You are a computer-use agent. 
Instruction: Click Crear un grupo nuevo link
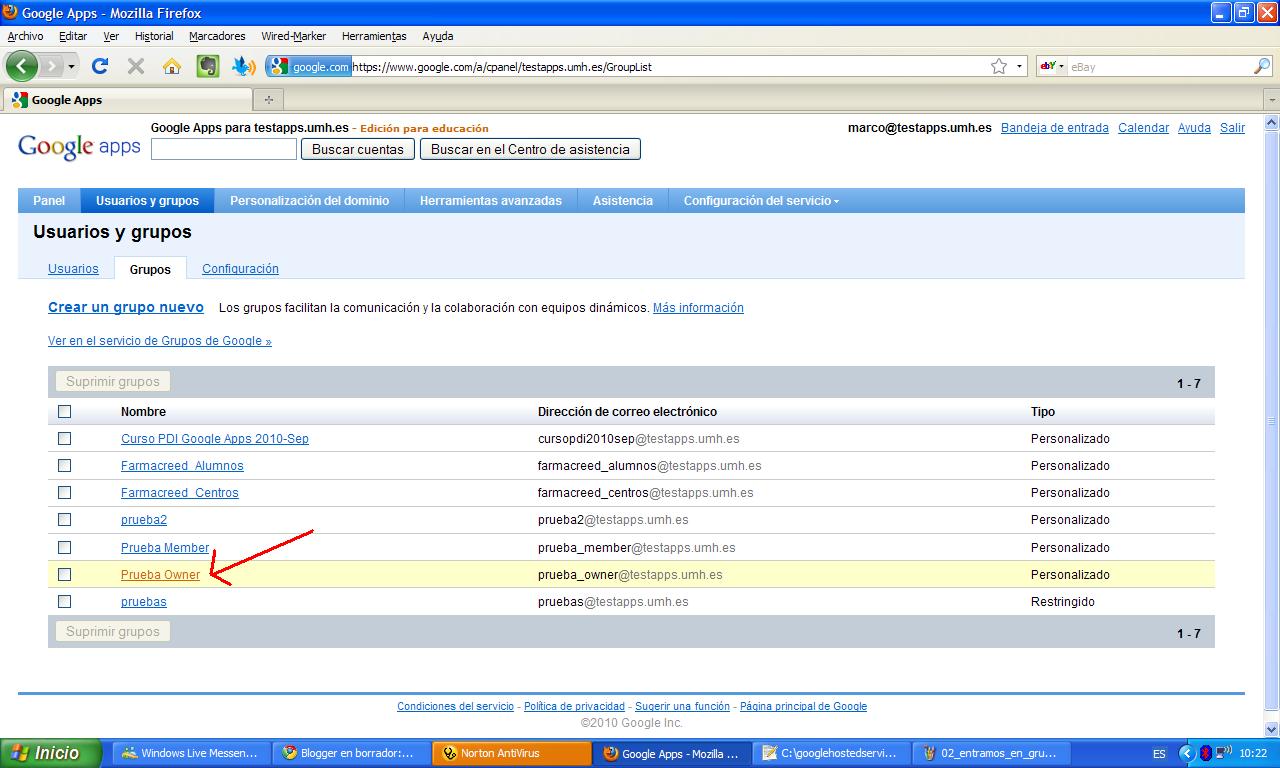[126, 308]
